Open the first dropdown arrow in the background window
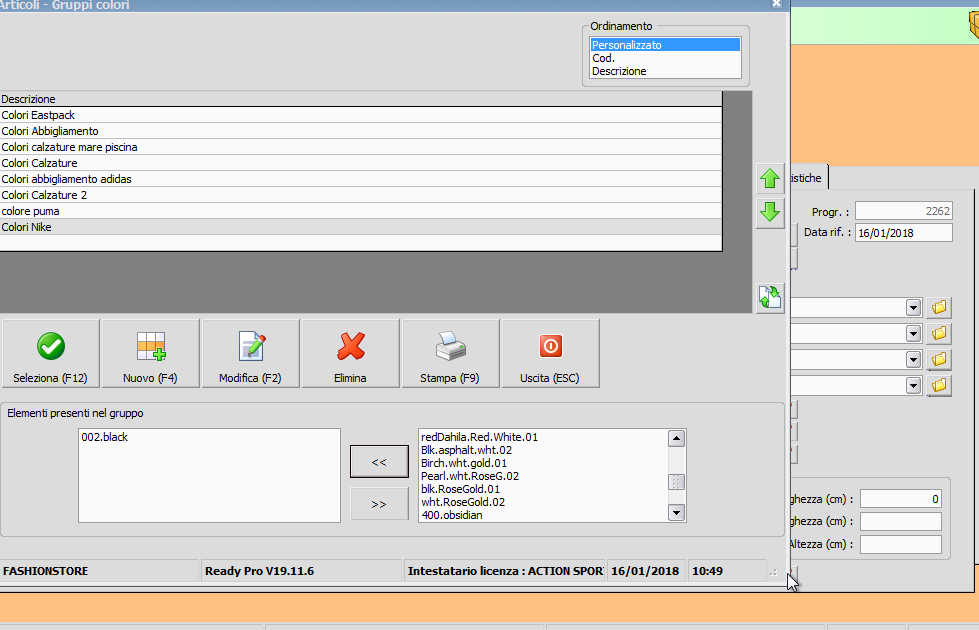This screenshot has width=979, height=630. point(913,307)
